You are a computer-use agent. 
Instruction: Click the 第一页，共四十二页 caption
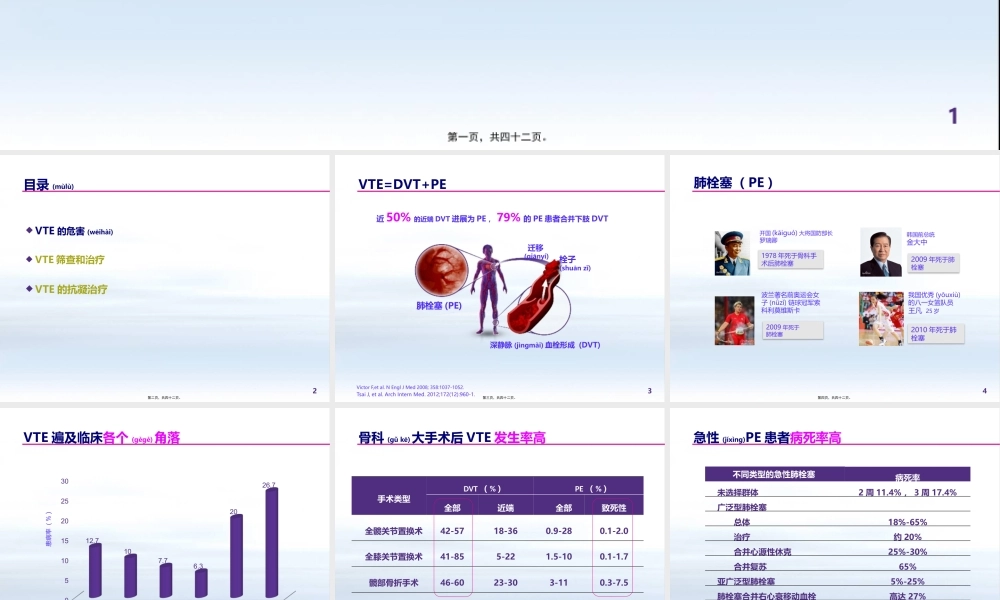(x=498, y=135)
